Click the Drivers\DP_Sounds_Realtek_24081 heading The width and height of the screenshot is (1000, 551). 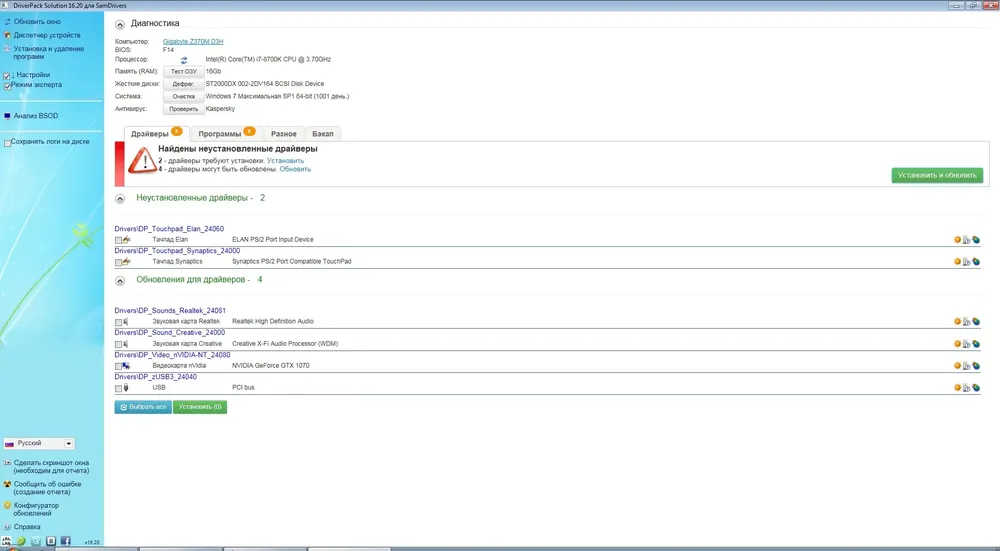tap(170, 311)
